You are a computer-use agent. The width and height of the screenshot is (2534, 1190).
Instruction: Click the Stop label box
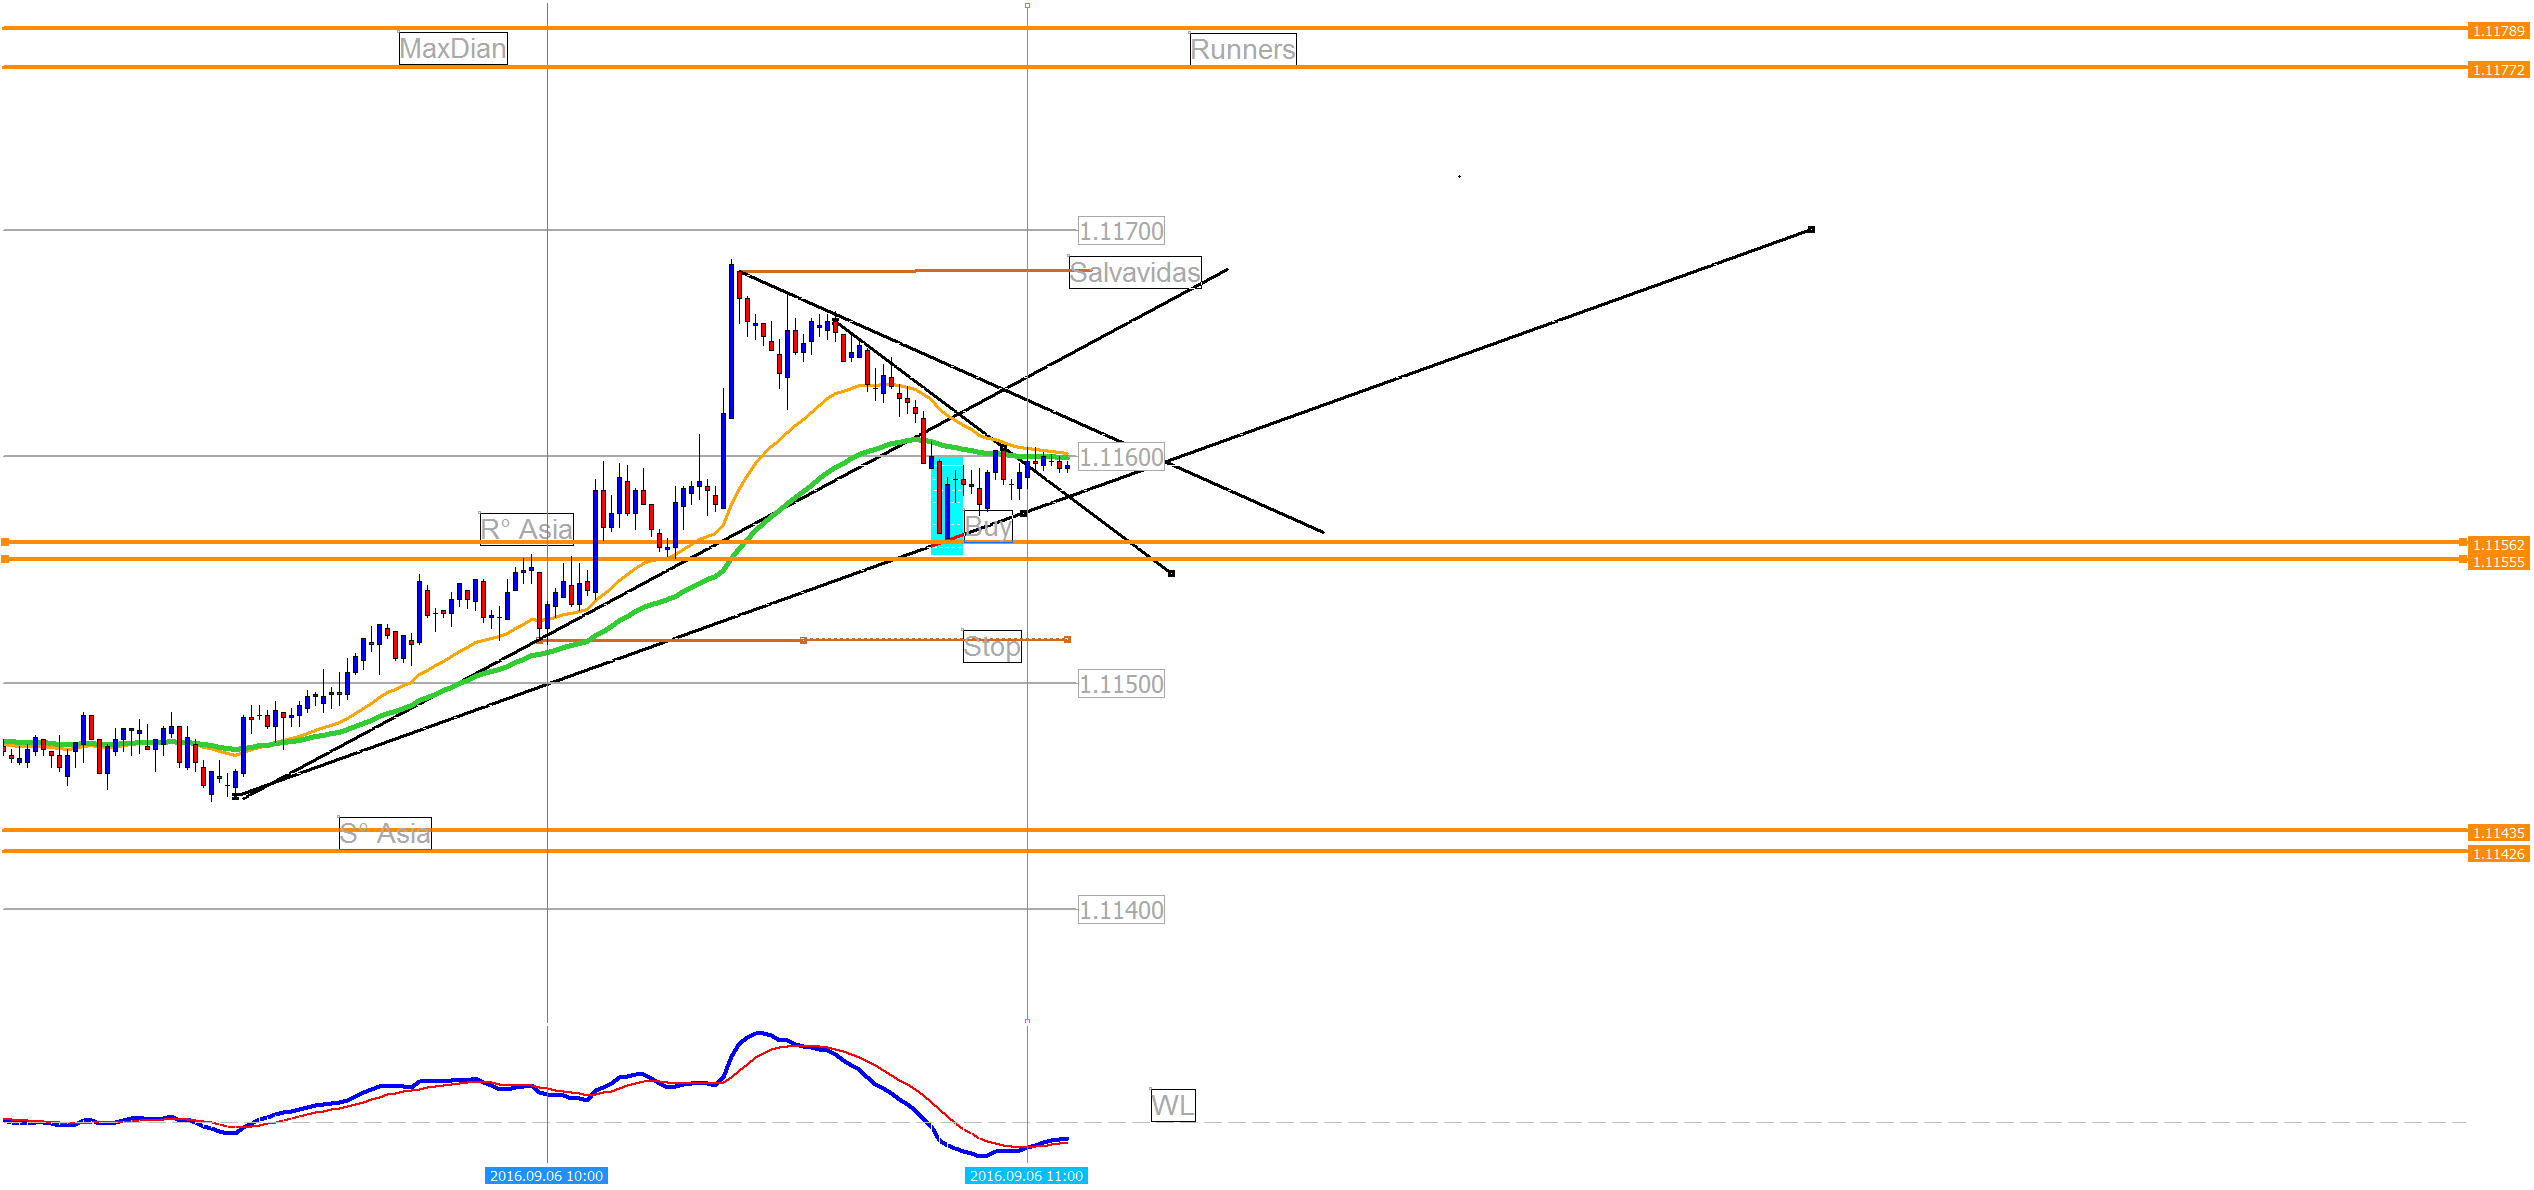[991, 647]
